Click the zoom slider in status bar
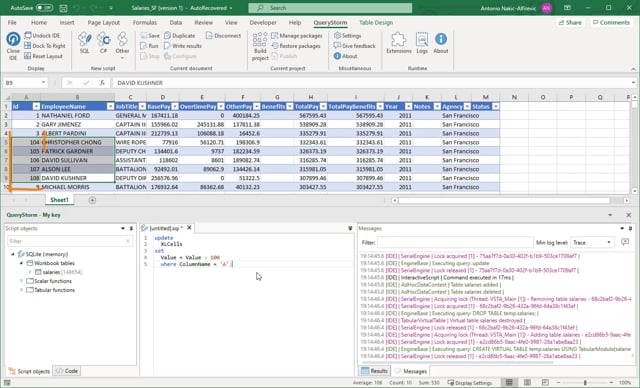The image size is (640, 388). pyautogui.click(x=585, y=383)
